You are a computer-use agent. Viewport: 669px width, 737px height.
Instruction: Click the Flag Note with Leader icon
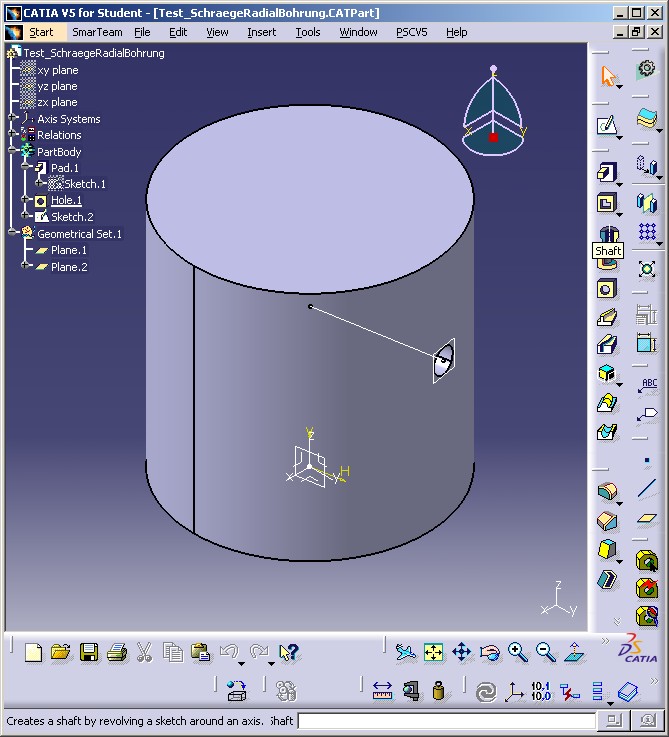pyautogui.click(x=647, y=415)
